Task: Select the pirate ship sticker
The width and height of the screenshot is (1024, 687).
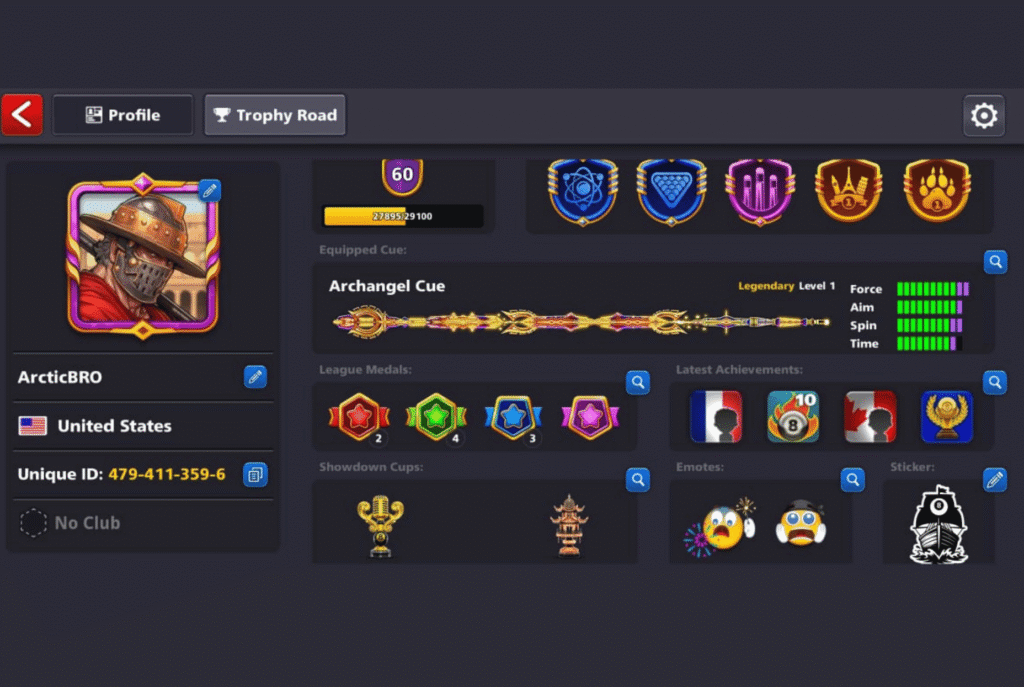Action: [938, 524]
